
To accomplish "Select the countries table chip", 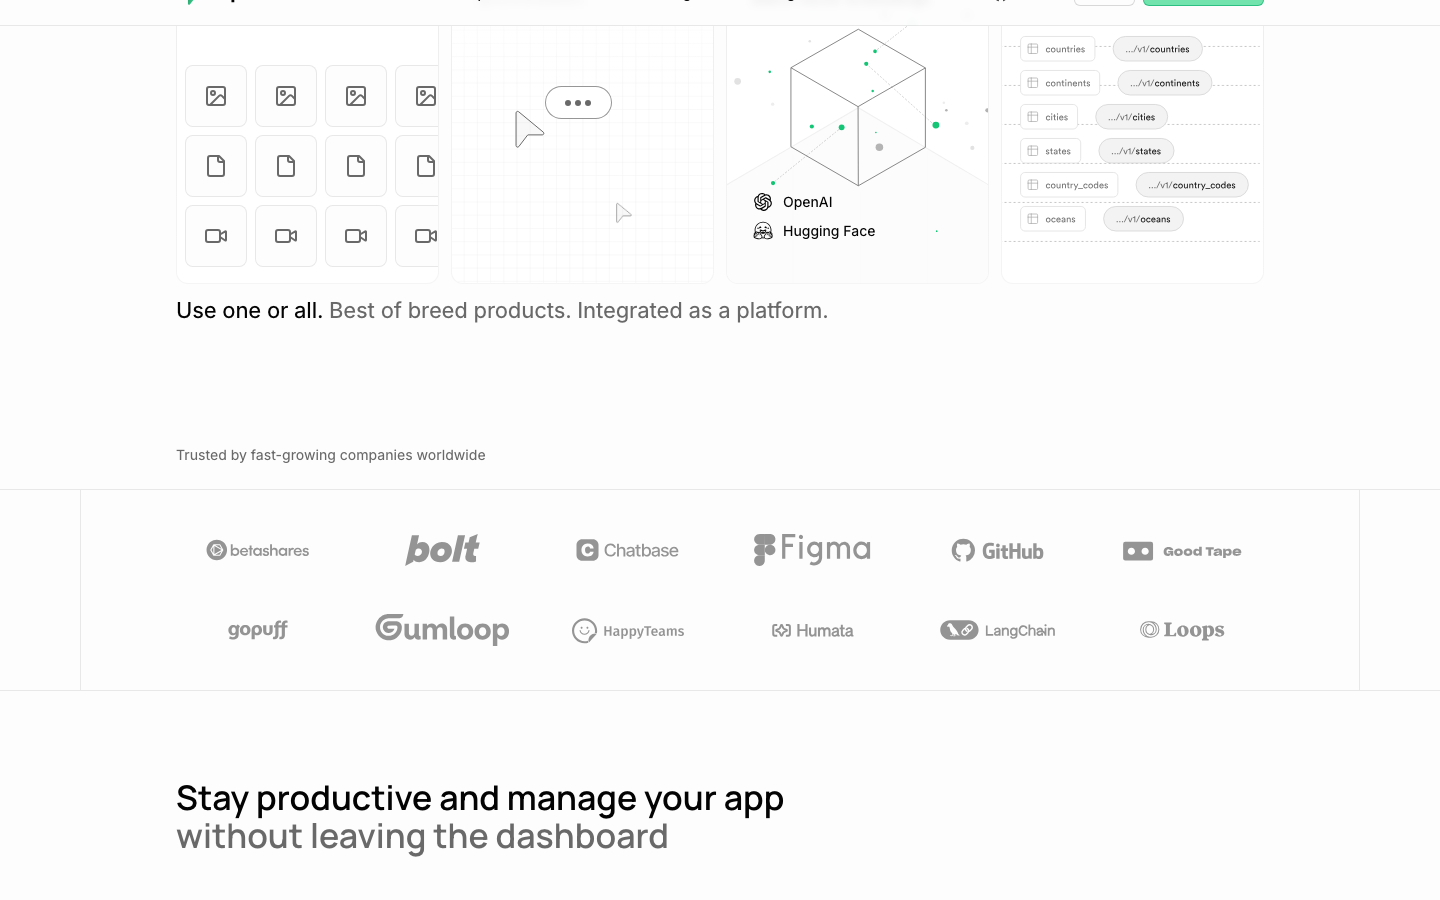I will click(1057, 49).
